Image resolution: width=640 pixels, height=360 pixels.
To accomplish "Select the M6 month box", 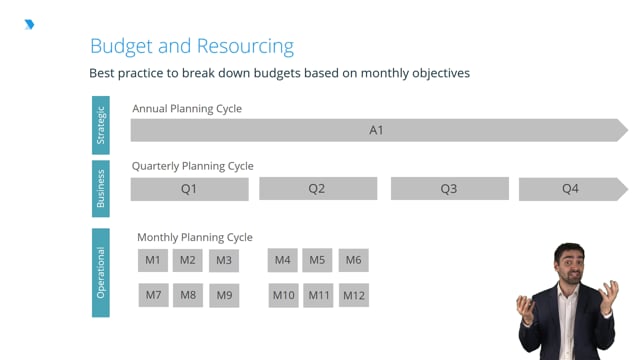I will click(353, 260).
